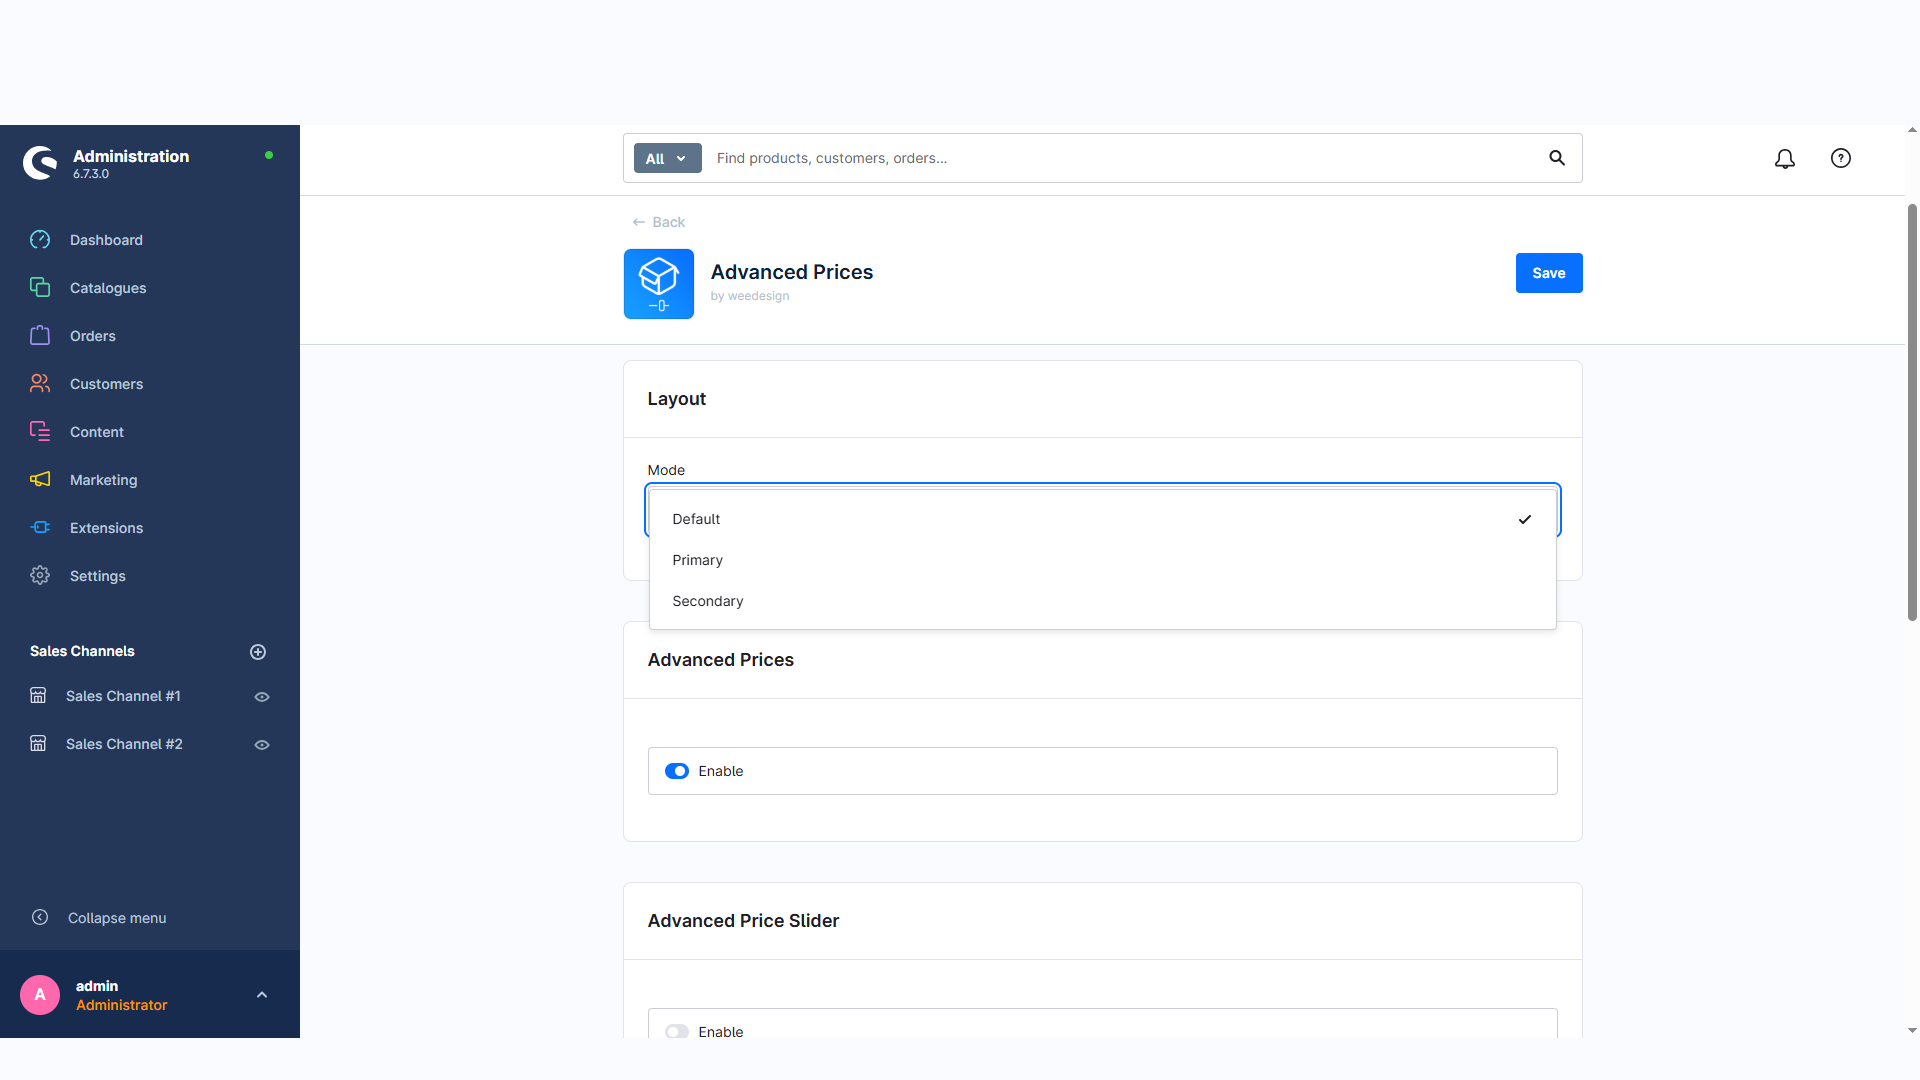This screenshot has height=1080, width=1920.
Task: Turn on Advanced Price Slider Enable toggle
Action: pyautogui.click(x=677, y=1031)
